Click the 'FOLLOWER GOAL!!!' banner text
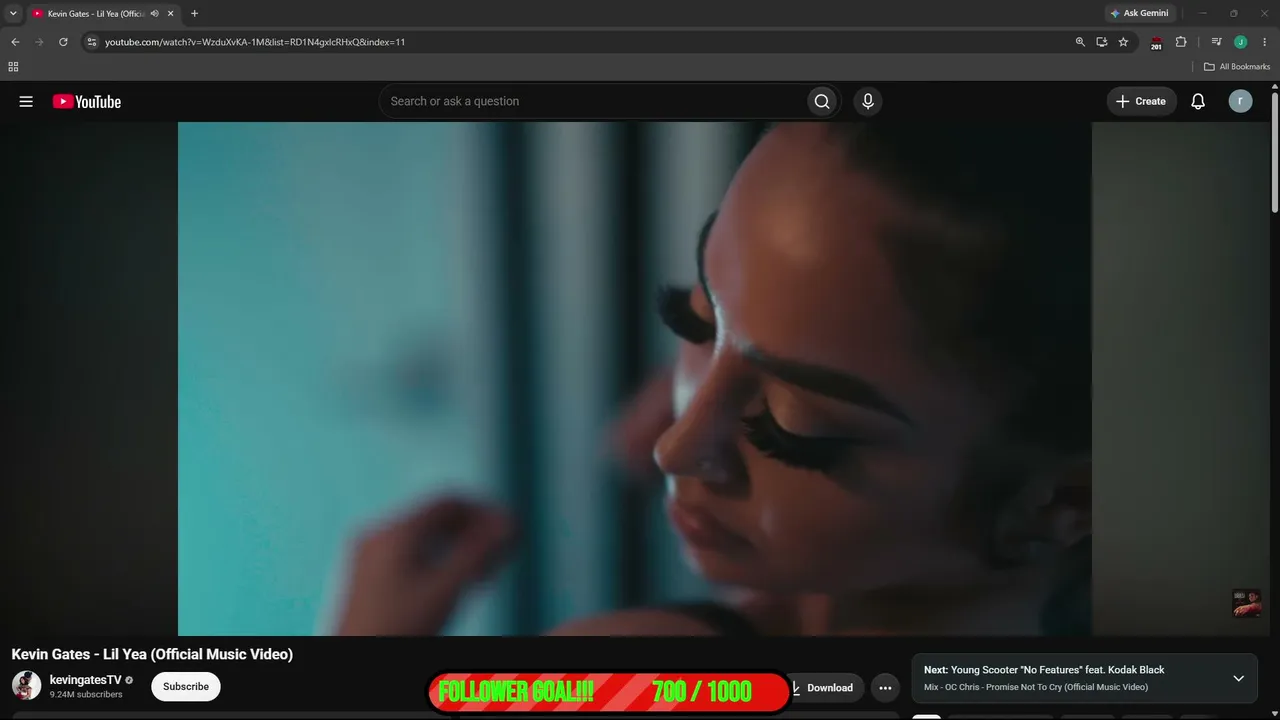The height and width of the screenshot is (720, 1280). tap(516, 692)
